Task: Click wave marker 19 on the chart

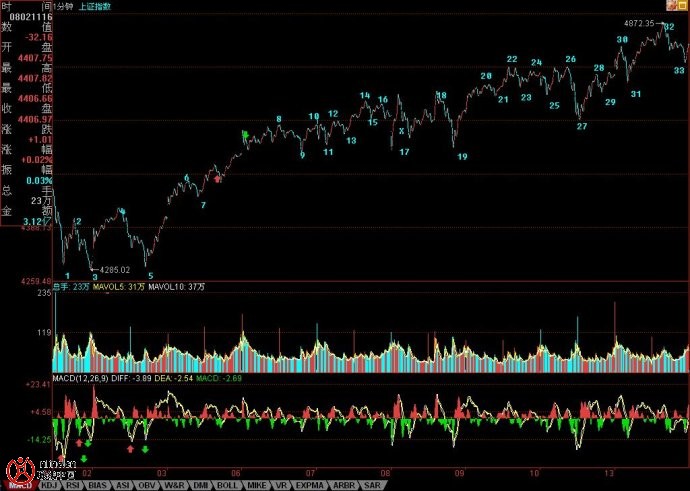Action: click(x=462, y=157)
